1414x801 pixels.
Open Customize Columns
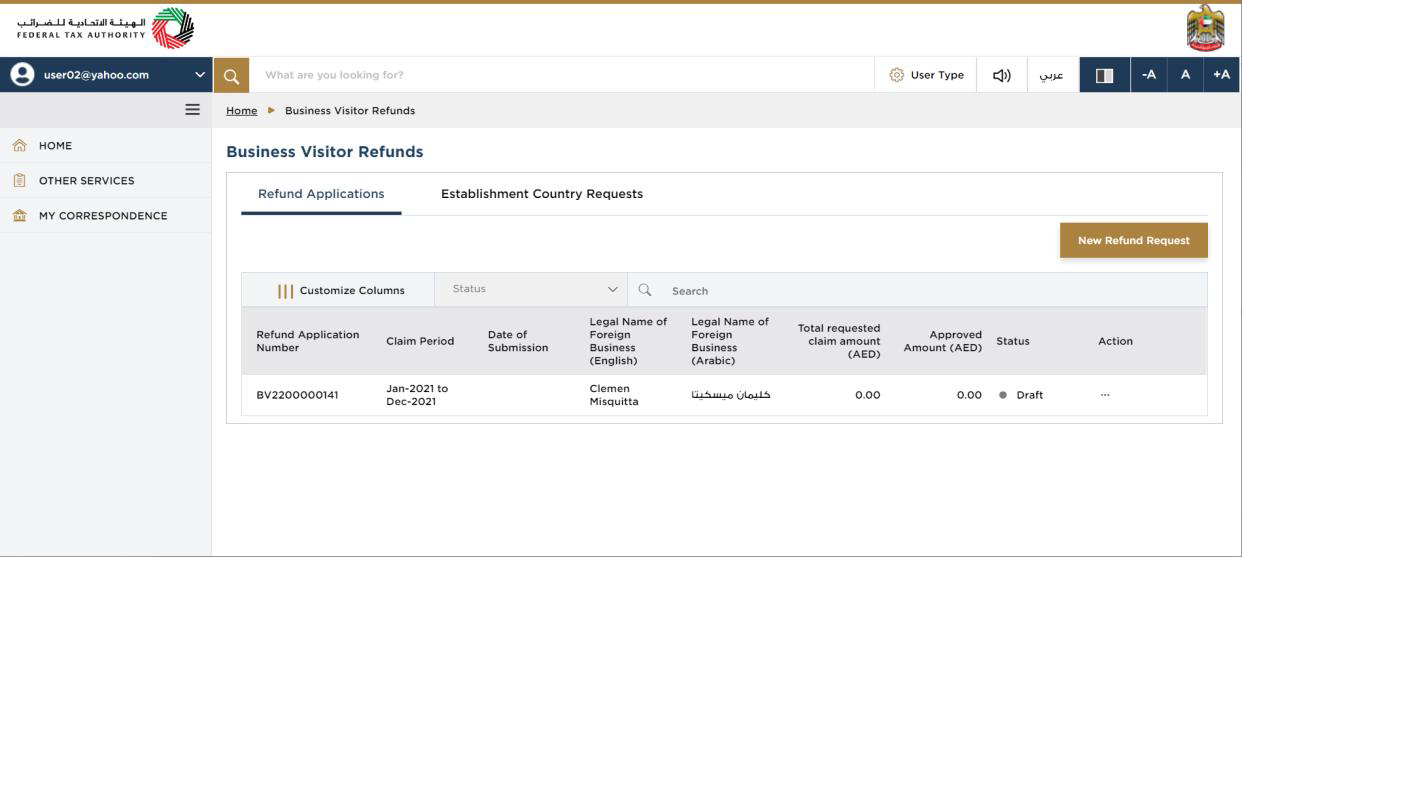click(x=338, y=290)
